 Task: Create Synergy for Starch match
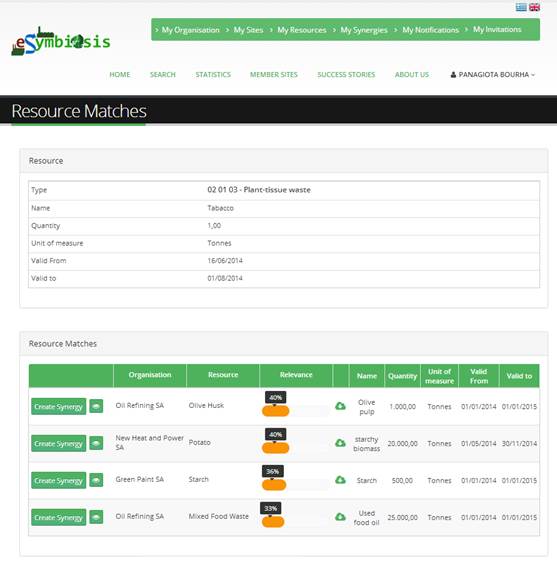[x=59, y=480]
